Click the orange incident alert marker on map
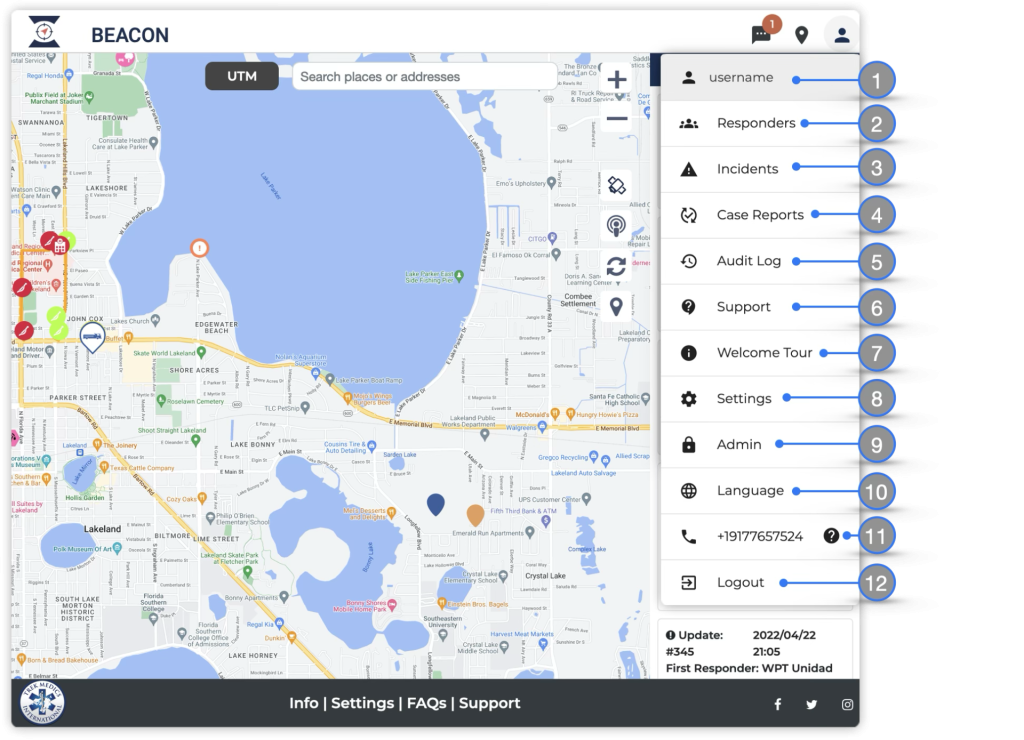Image resolution: width=1024 pixels, height=740 pixels. pos(199,248)
